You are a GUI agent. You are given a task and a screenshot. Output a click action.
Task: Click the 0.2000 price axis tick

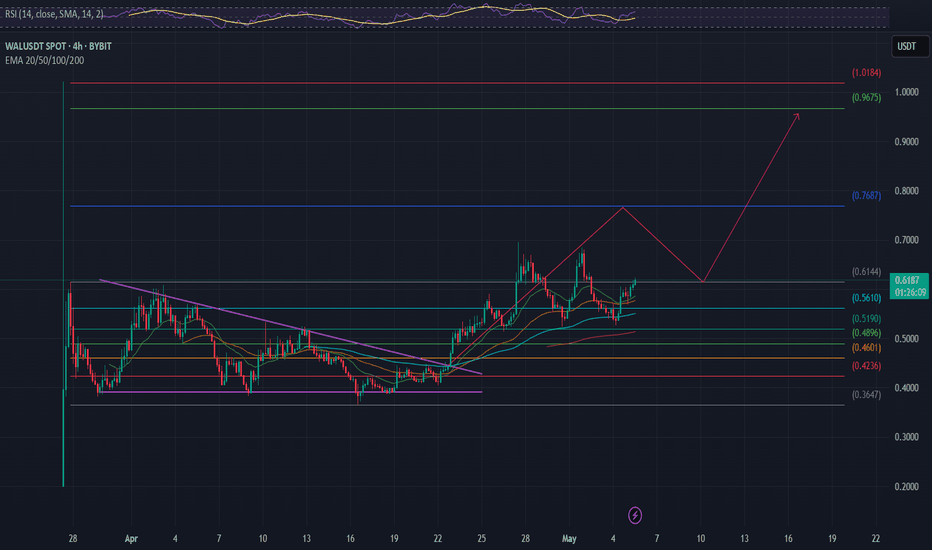(x=906, y=486)
